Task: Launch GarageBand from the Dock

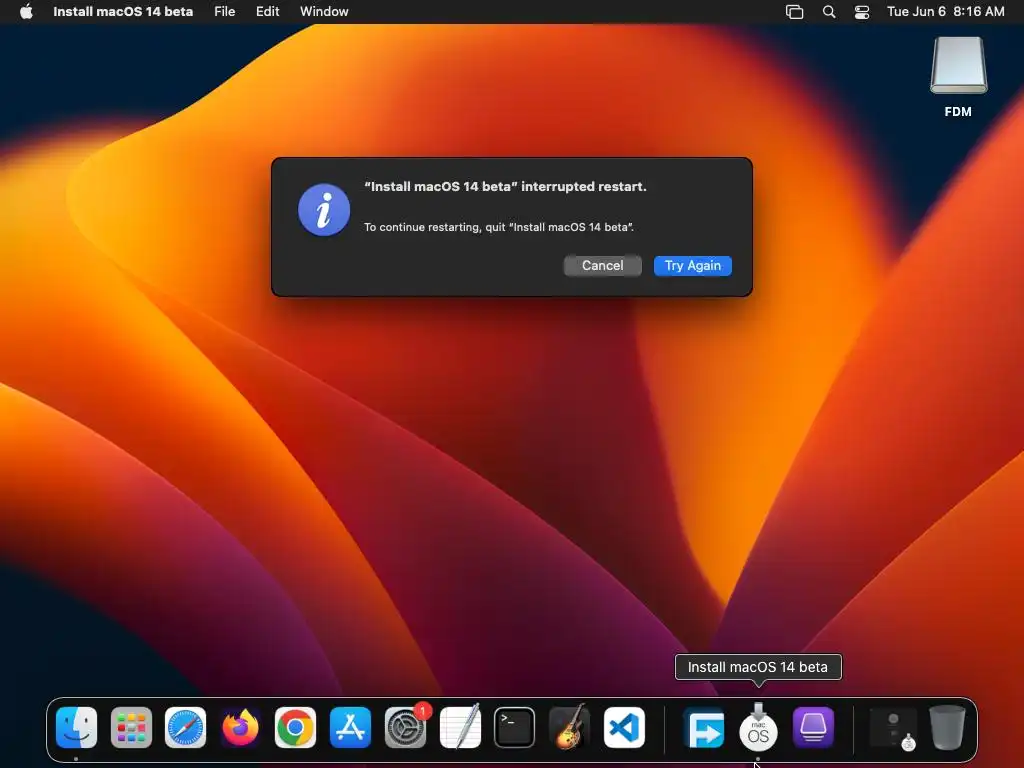Action: (569, 726)
